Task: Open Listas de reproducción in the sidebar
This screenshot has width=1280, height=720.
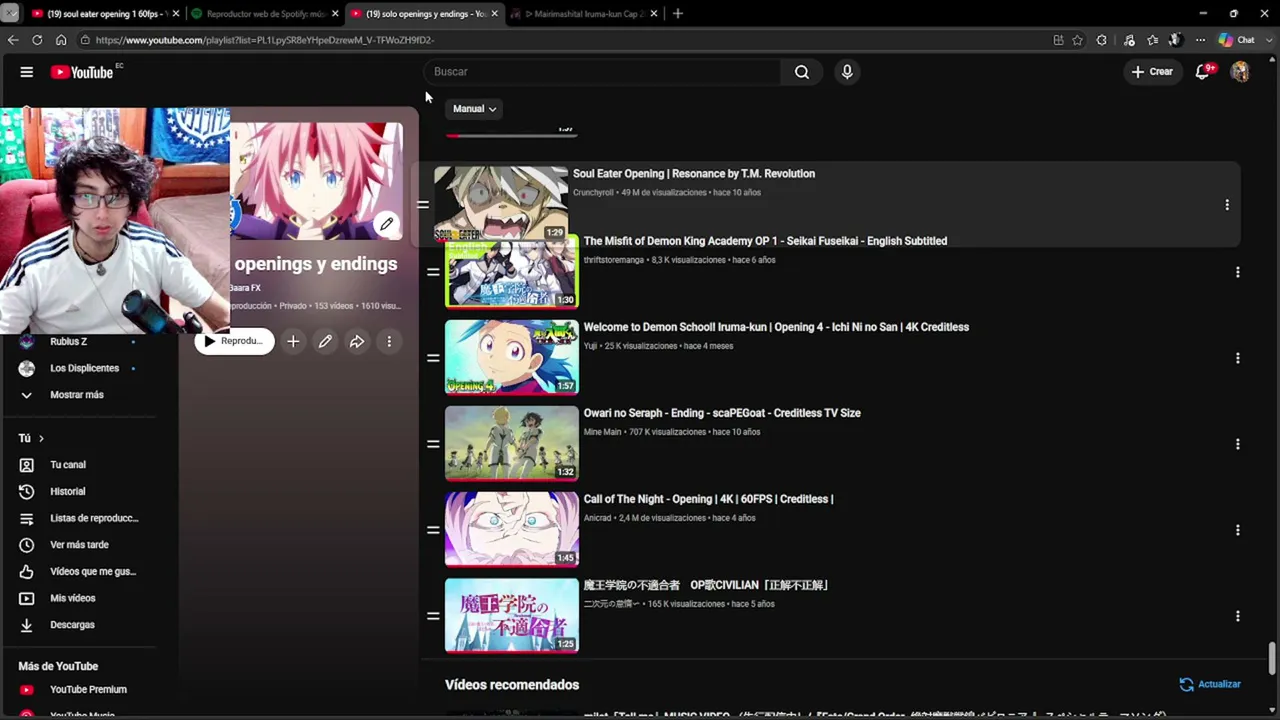Action: tap(94, 518)
